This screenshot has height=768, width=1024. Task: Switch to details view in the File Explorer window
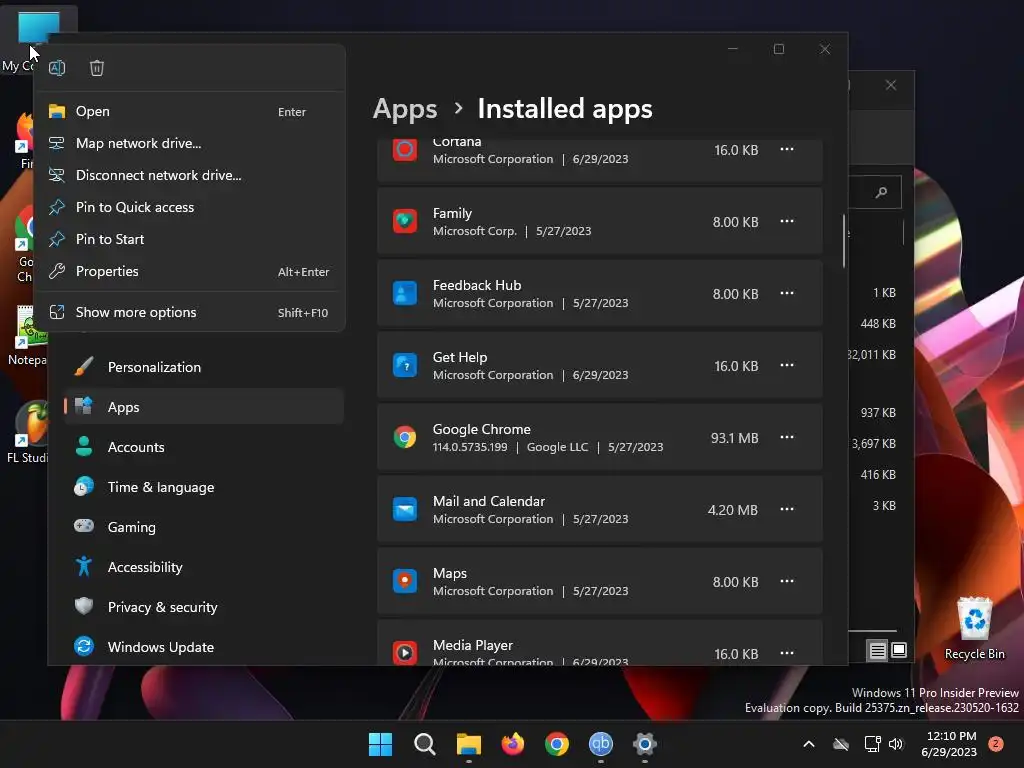(878, 650)
